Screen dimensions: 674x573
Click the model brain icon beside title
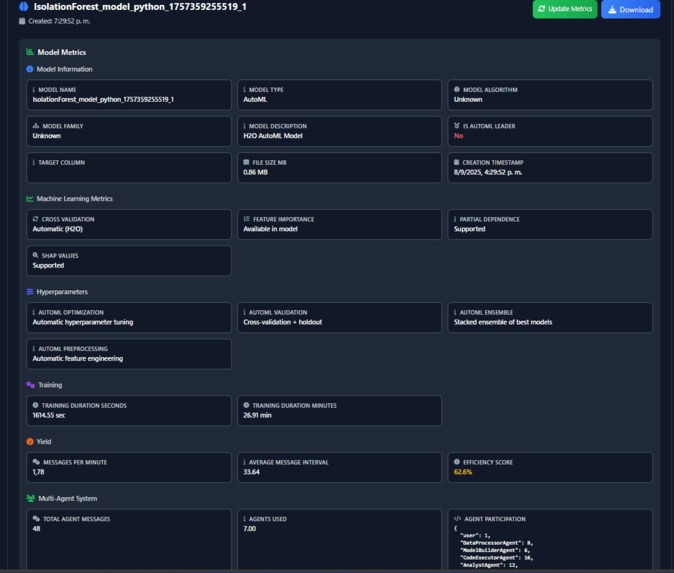tap(24, 6)
